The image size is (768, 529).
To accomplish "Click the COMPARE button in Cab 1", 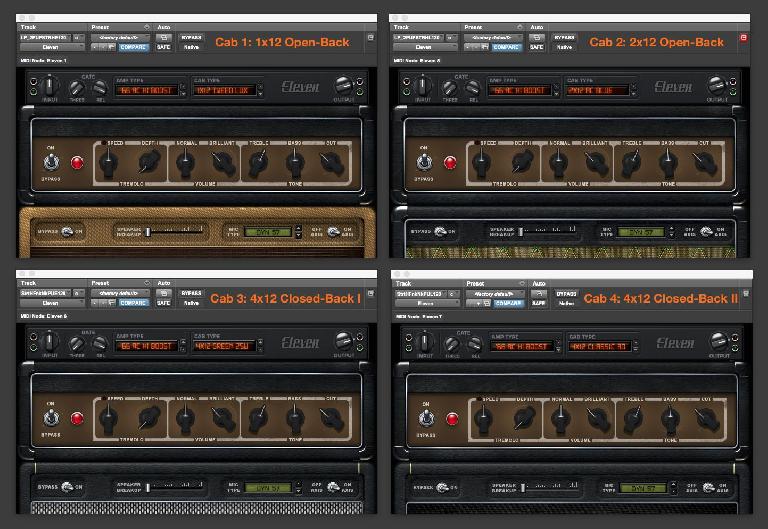I will [x=133, y=47].
